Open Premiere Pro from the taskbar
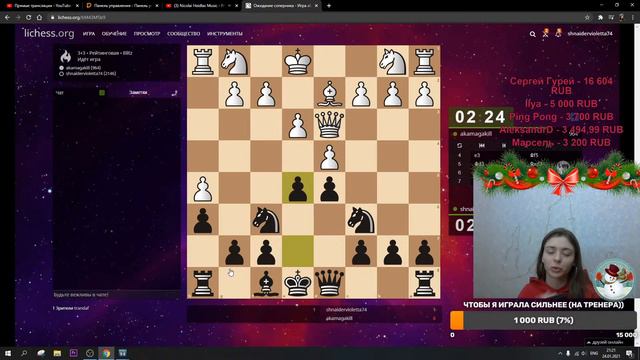Image resolution: width=640 pixels, height=360 pixels. tap(73, 353)
